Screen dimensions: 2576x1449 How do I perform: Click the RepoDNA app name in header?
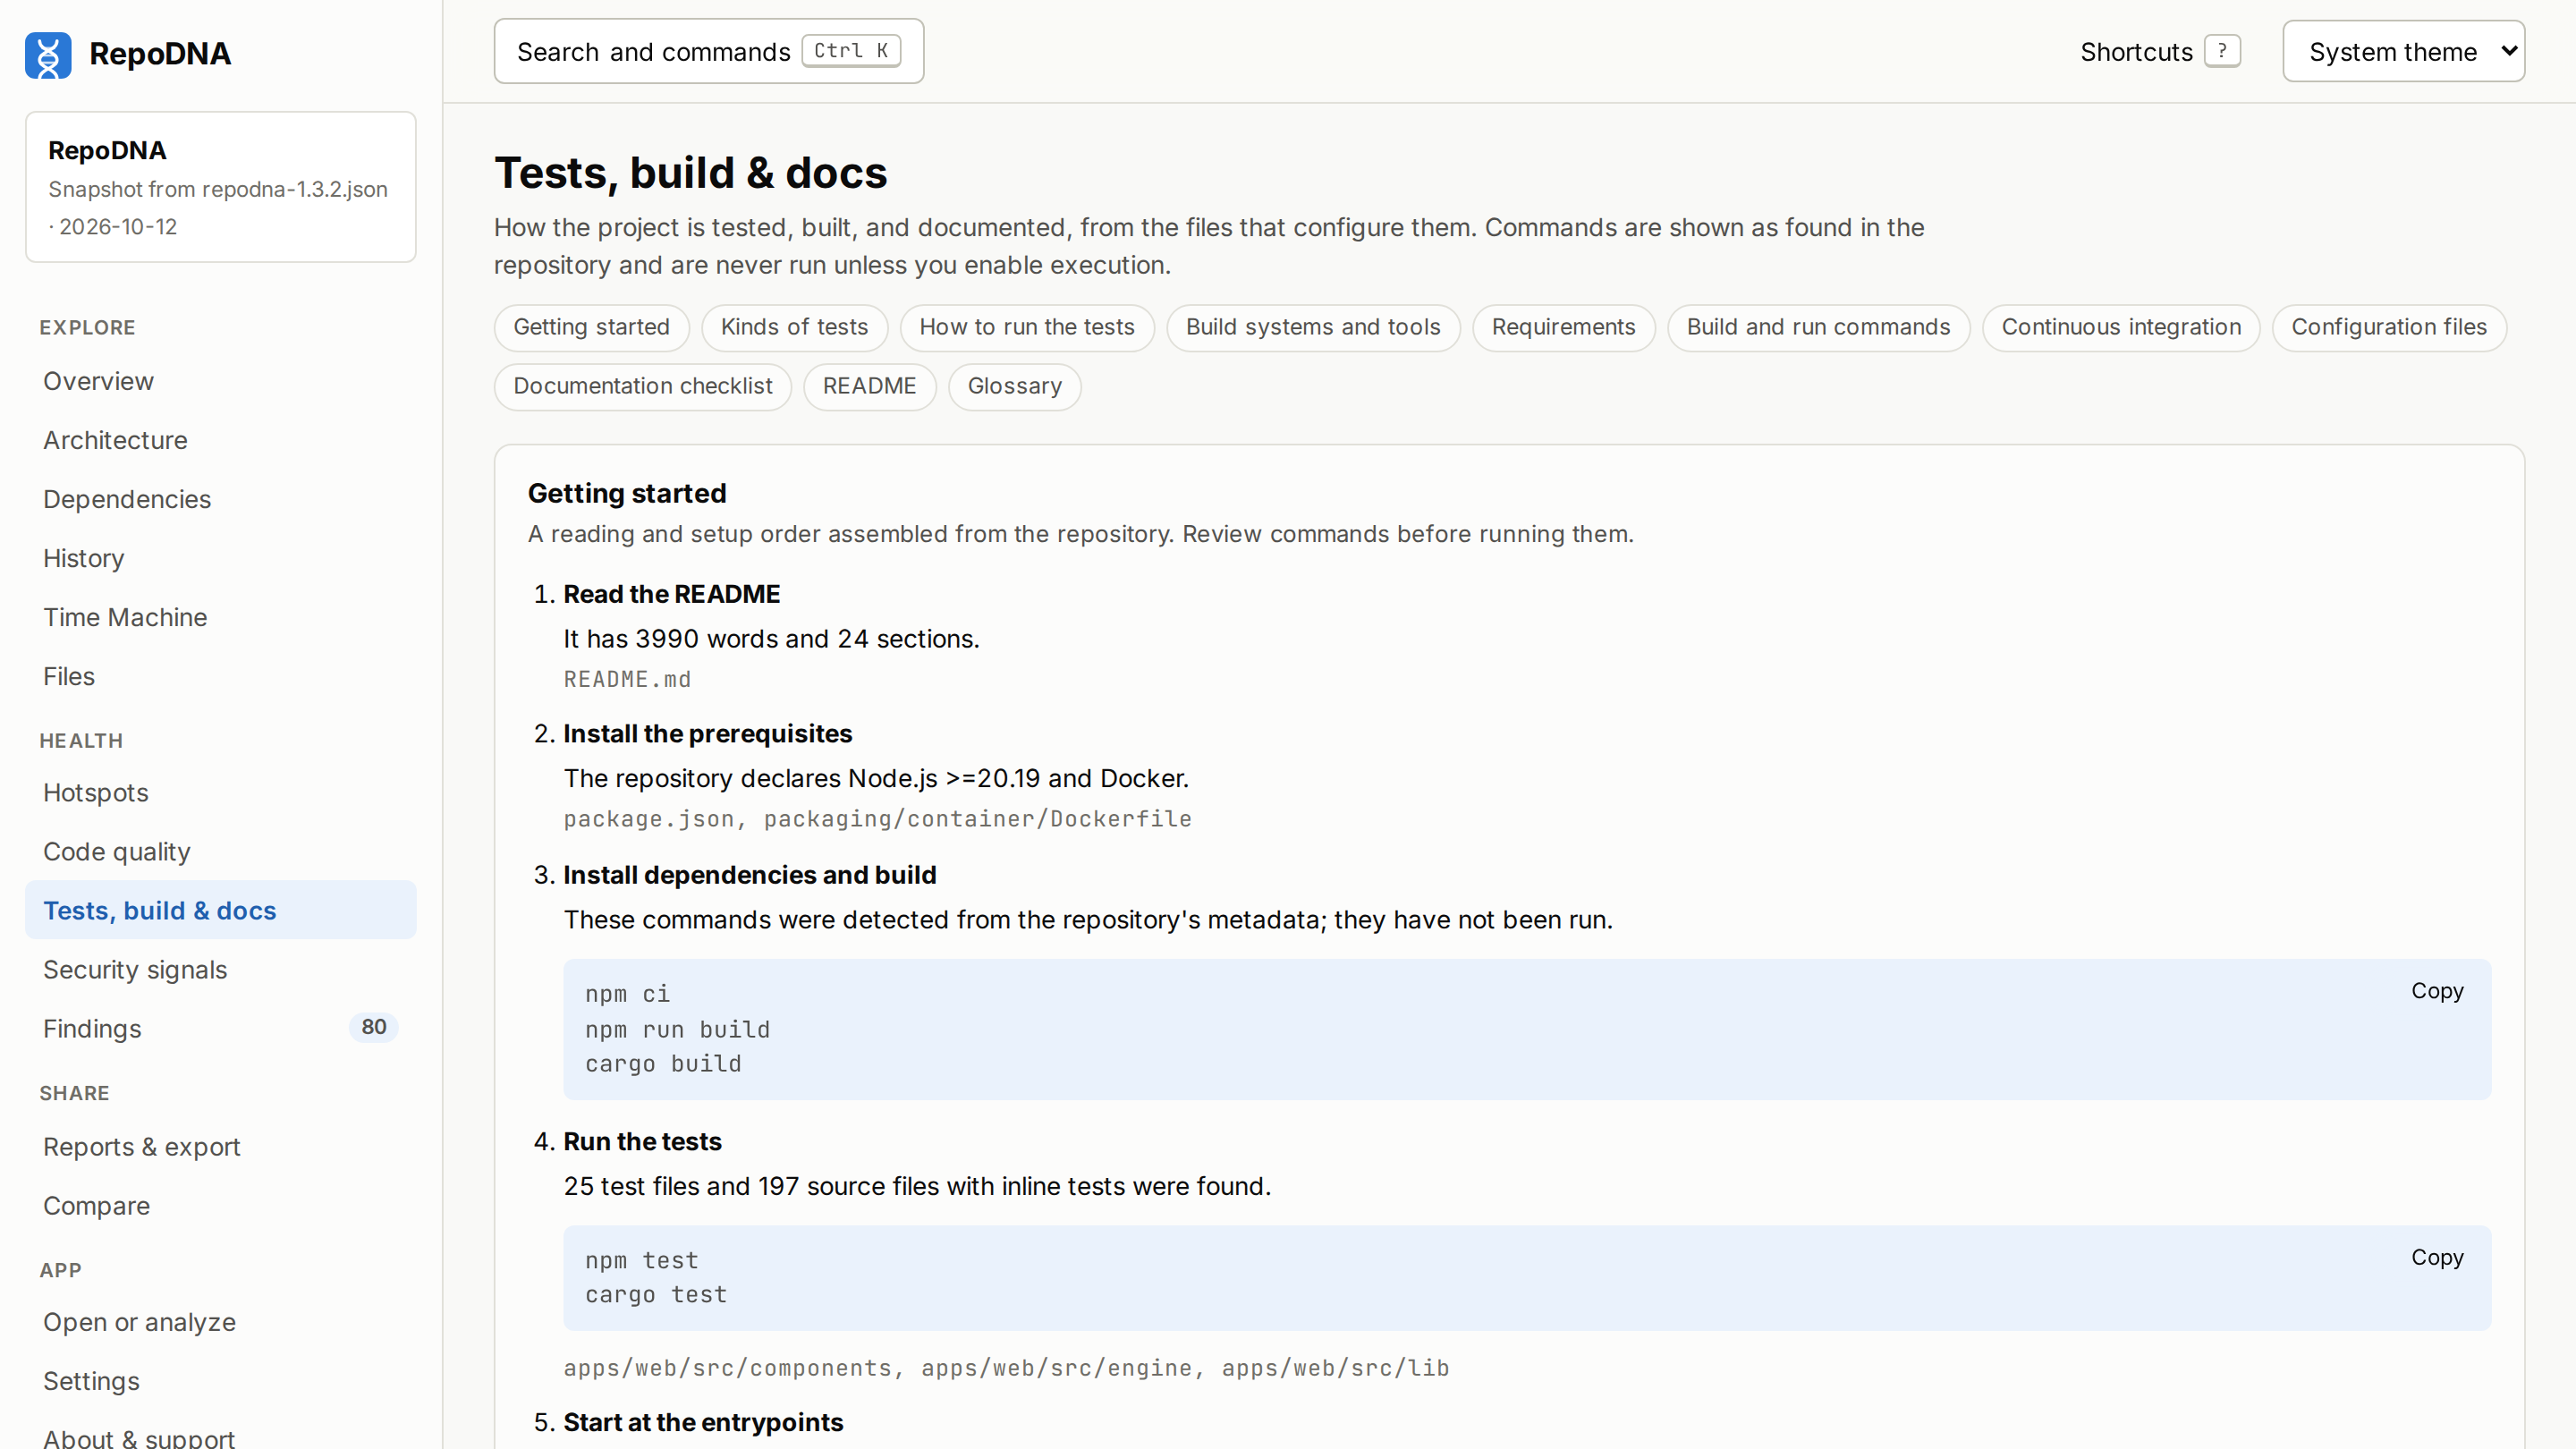point(160,54)
